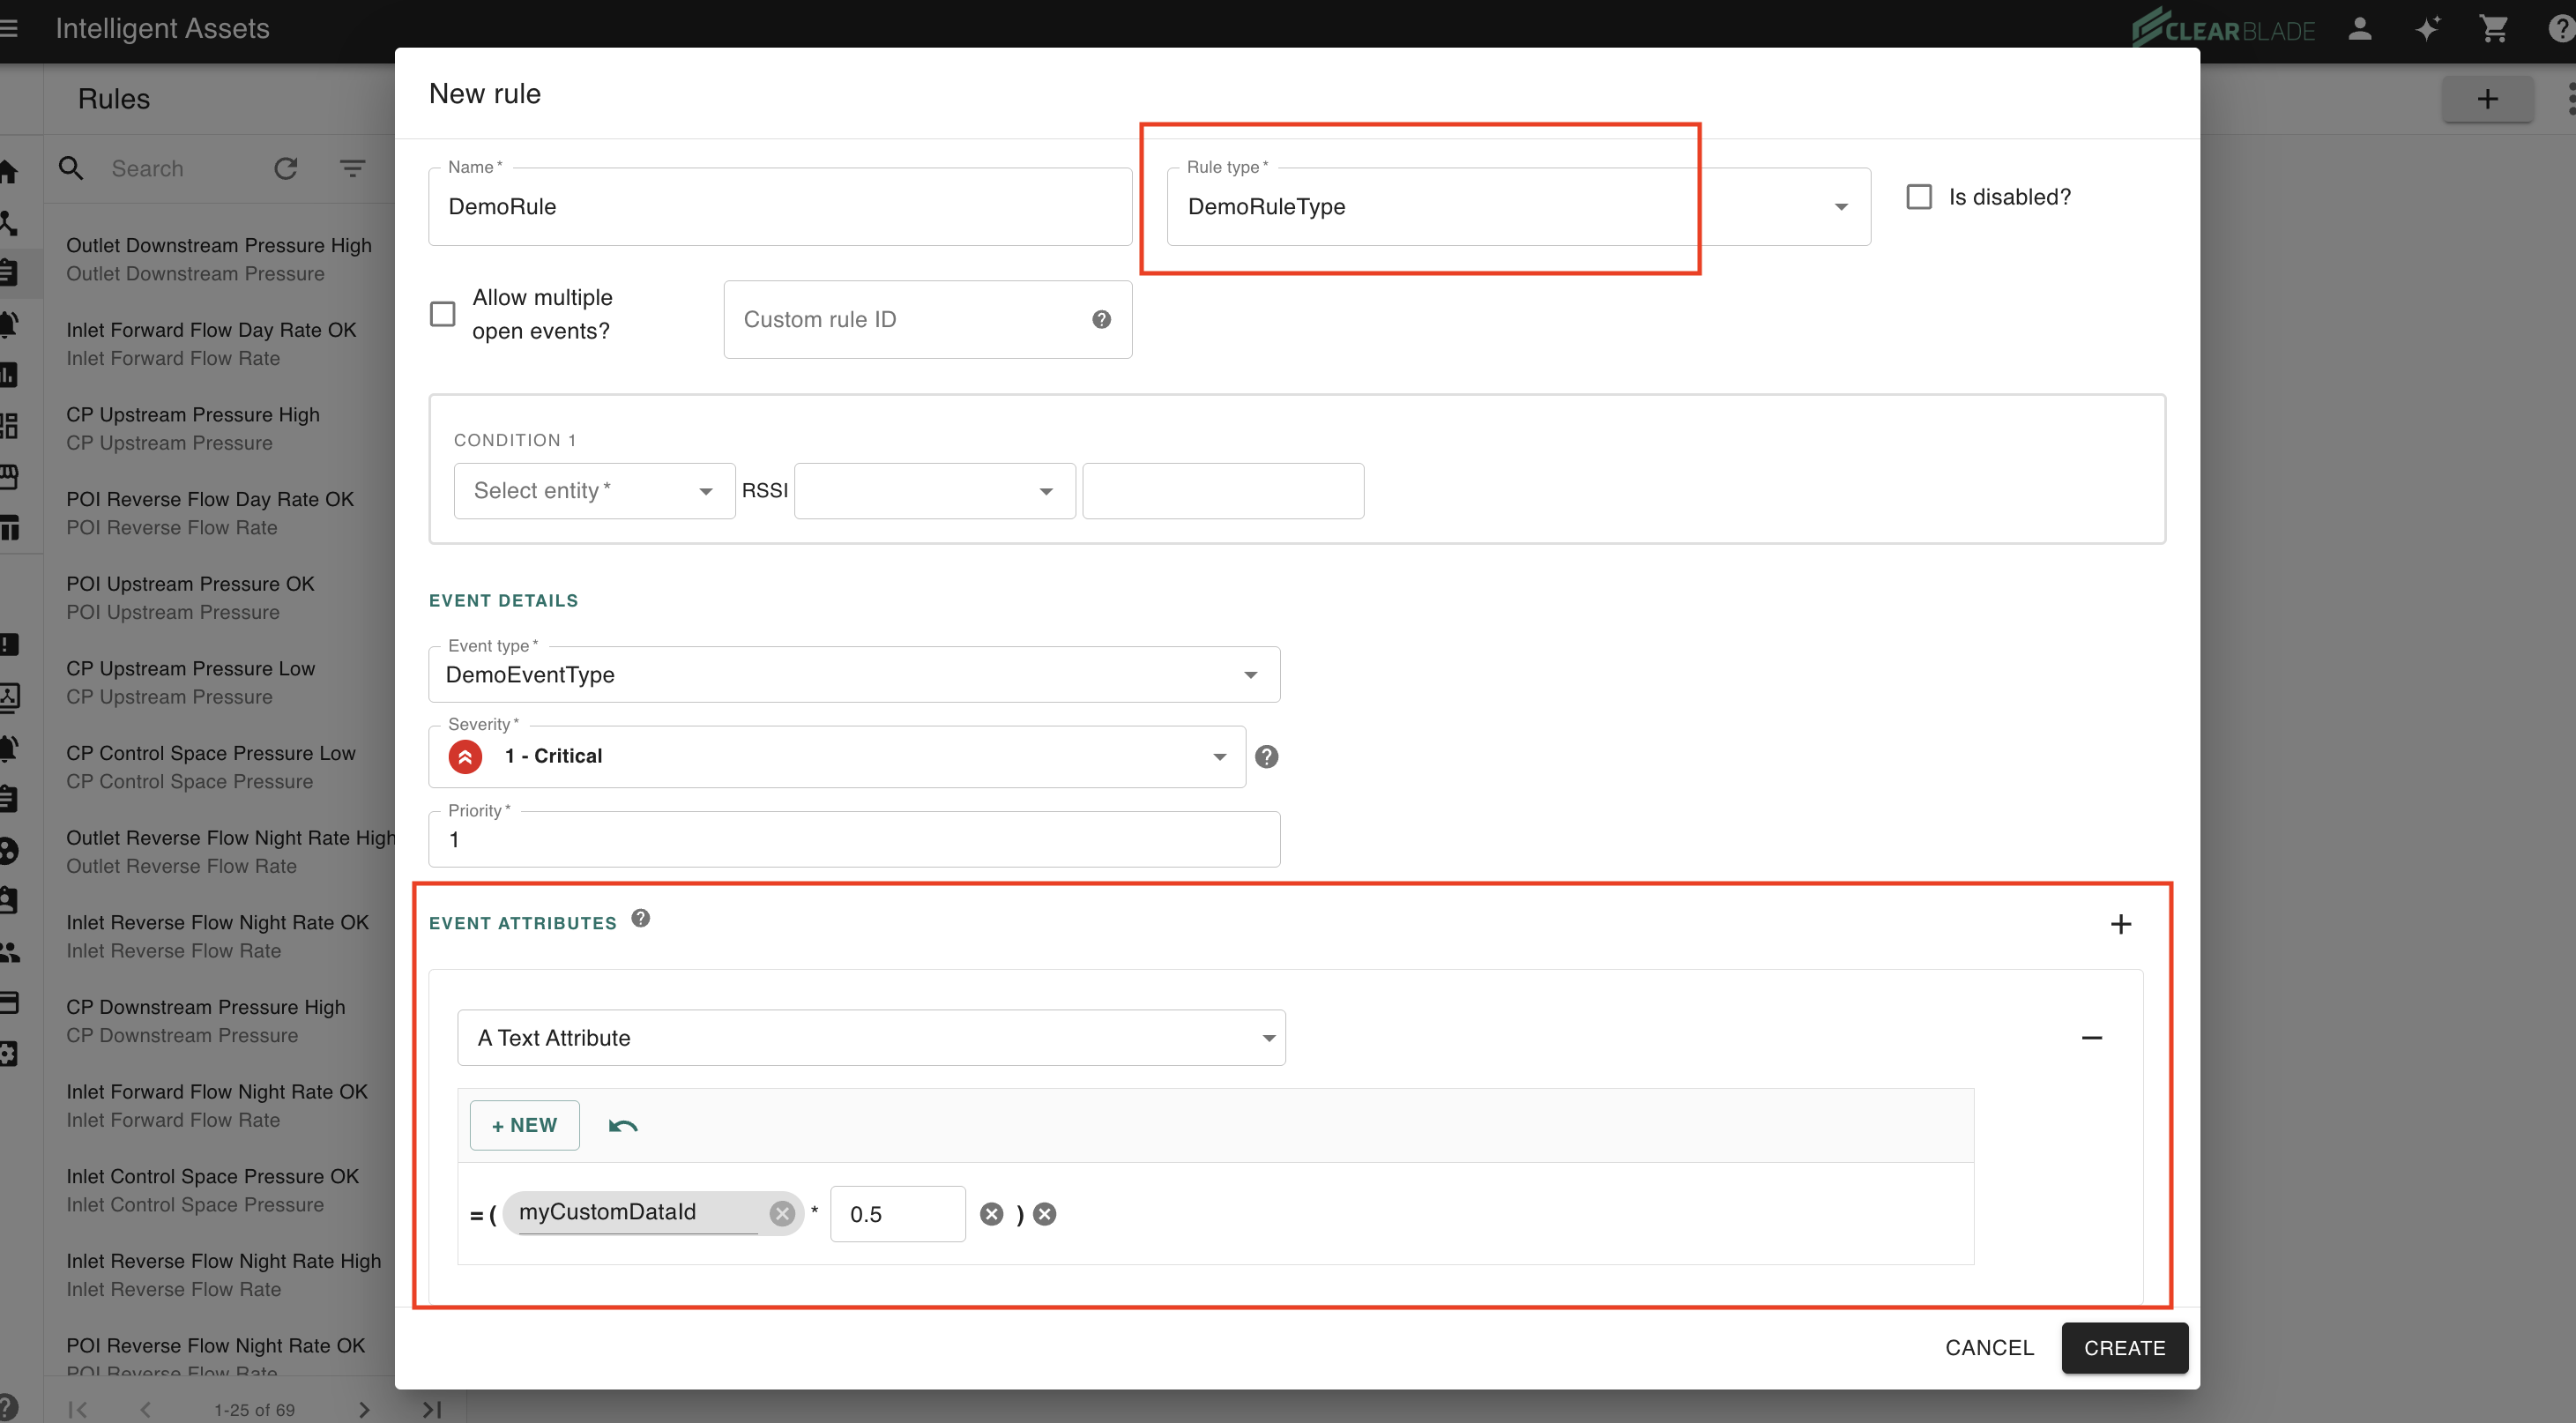Expand the Select entity dropdown
Image resolution: width=2576 pixels, height=1423 pixels.
[x=594, y=491]
